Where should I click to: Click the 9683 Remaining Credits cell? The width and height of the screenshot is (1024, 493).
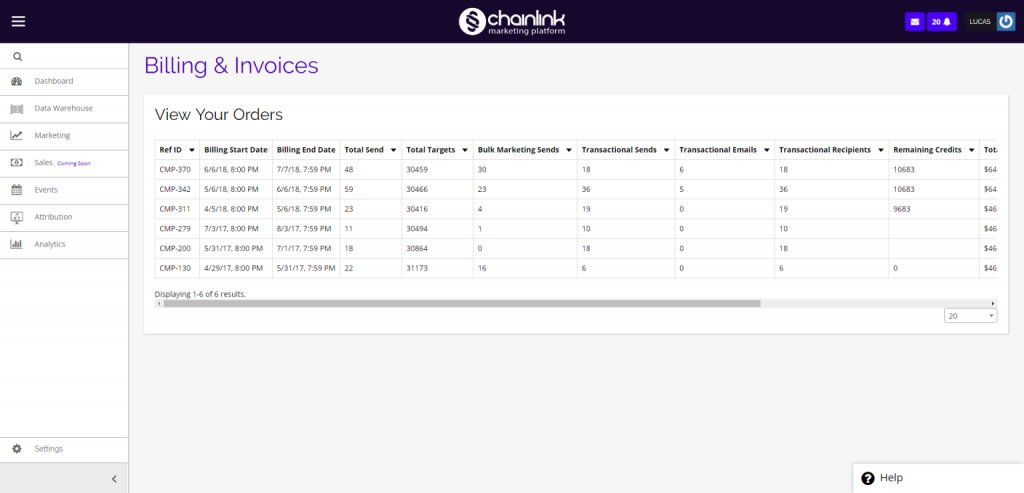tap(934, 209)
